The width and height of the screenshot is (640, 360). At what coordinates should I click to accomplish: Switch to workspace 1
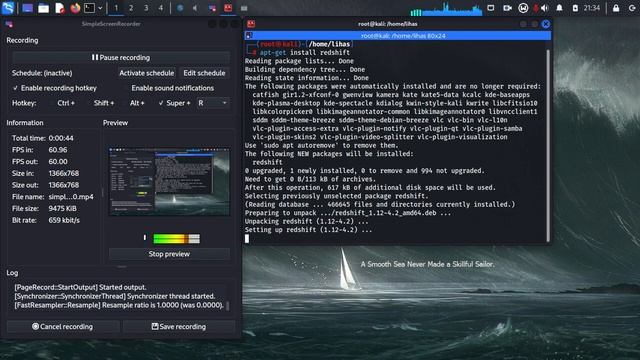(116, 8)
